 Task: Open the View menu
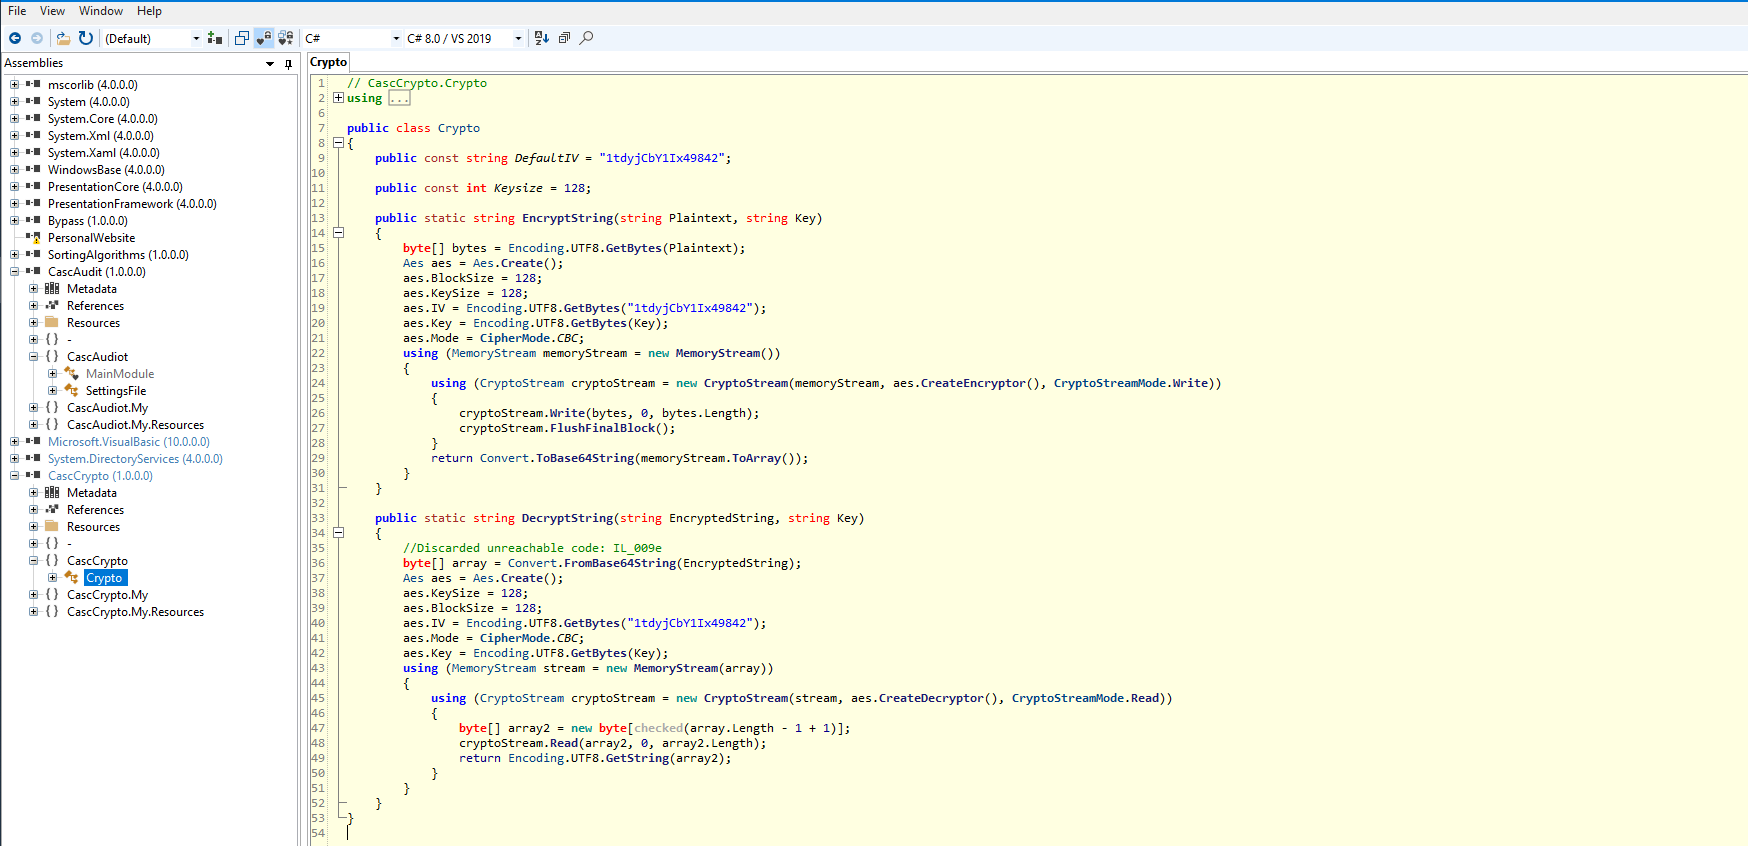[52, 11]
